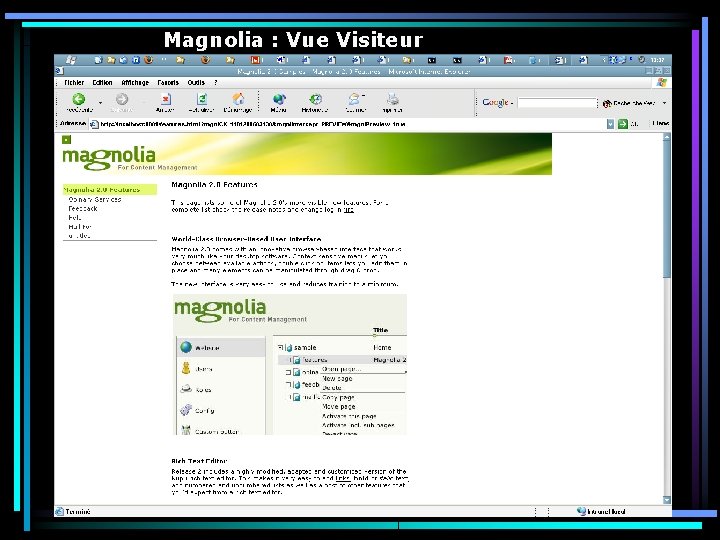Click the Windows flag logo in menu bar
The height and width of the screenshot is (540, 720).
[x=661, y=82]
